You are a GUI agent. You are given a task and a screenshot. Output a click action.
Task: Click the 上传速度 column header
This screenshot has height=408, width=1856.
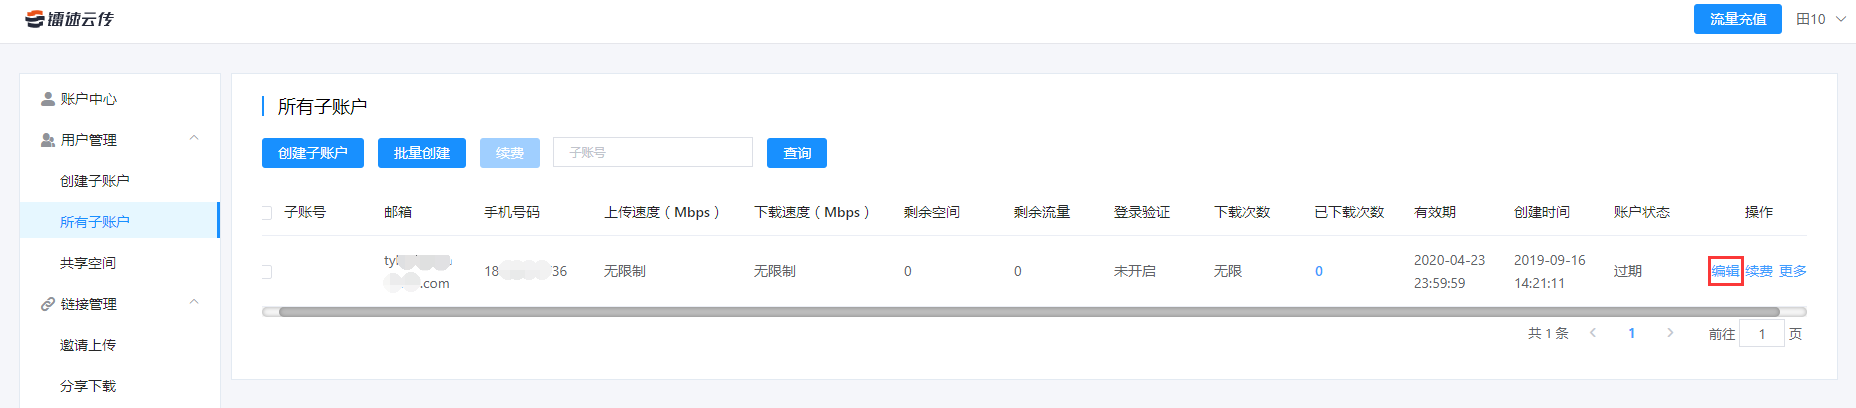[x=662, y=212]
